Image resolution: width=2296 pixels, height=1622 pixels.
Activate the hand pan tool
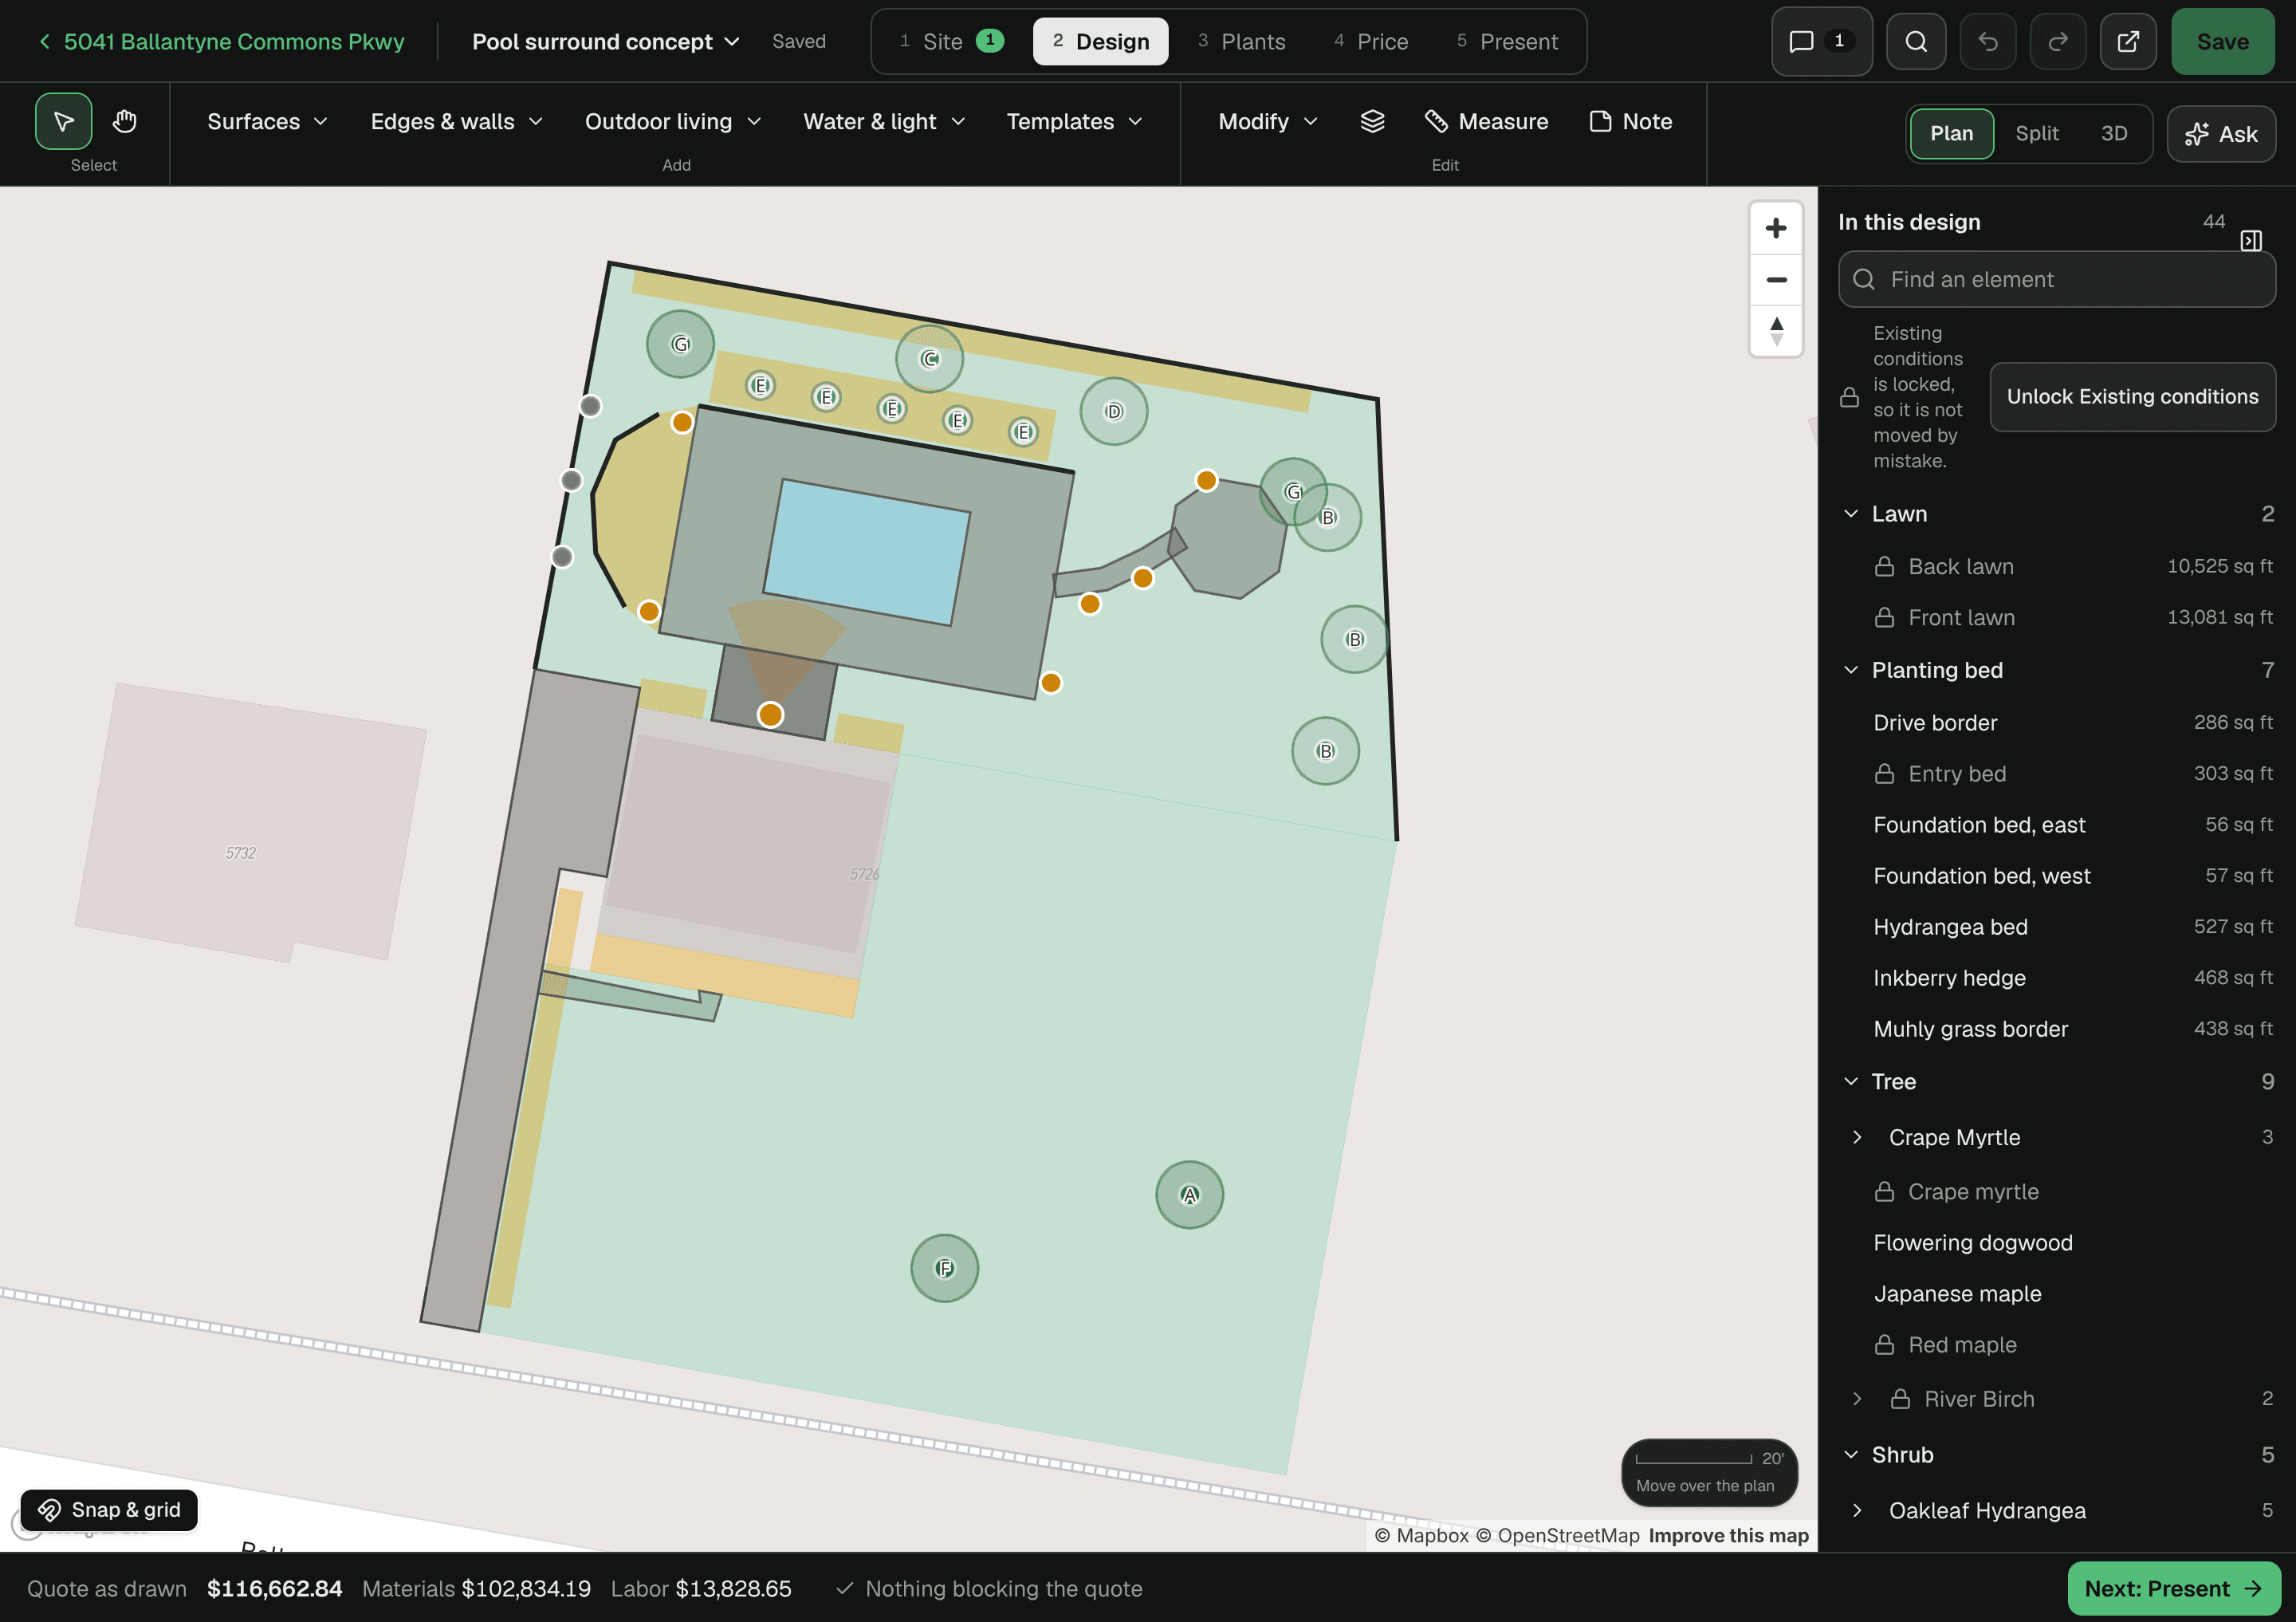124,122
